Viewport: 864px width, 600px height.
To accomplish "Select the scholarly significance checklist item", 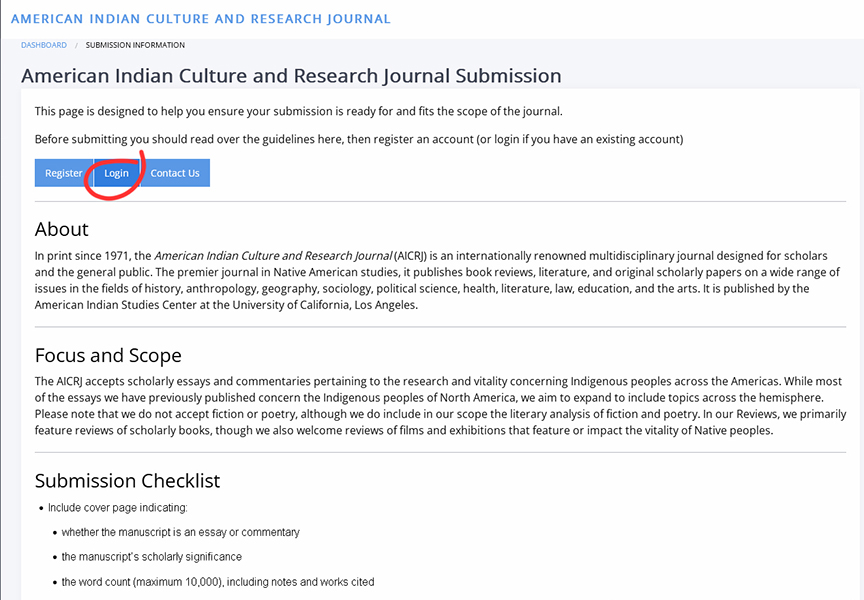I will pos(151,557).
